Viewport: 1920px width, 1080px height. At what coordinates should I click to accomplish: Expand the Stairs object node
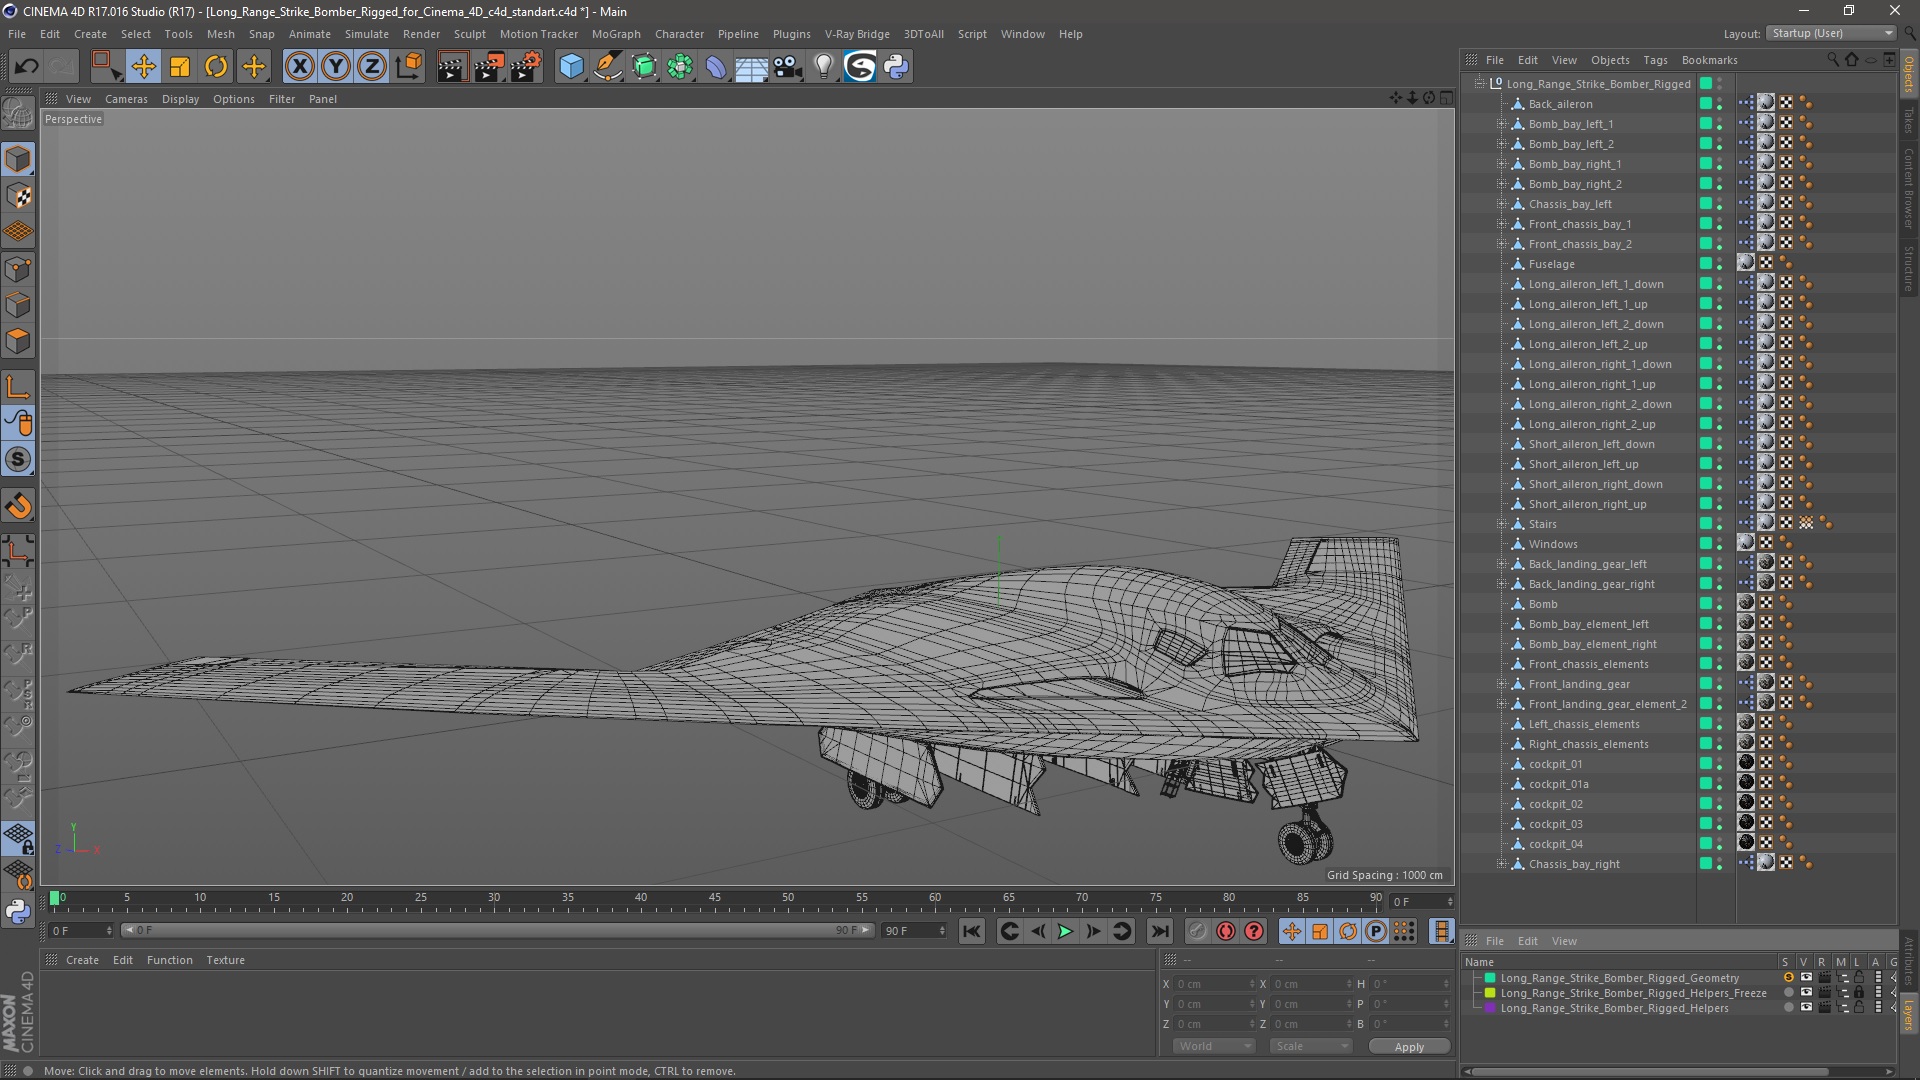[x=1501, y=524]
